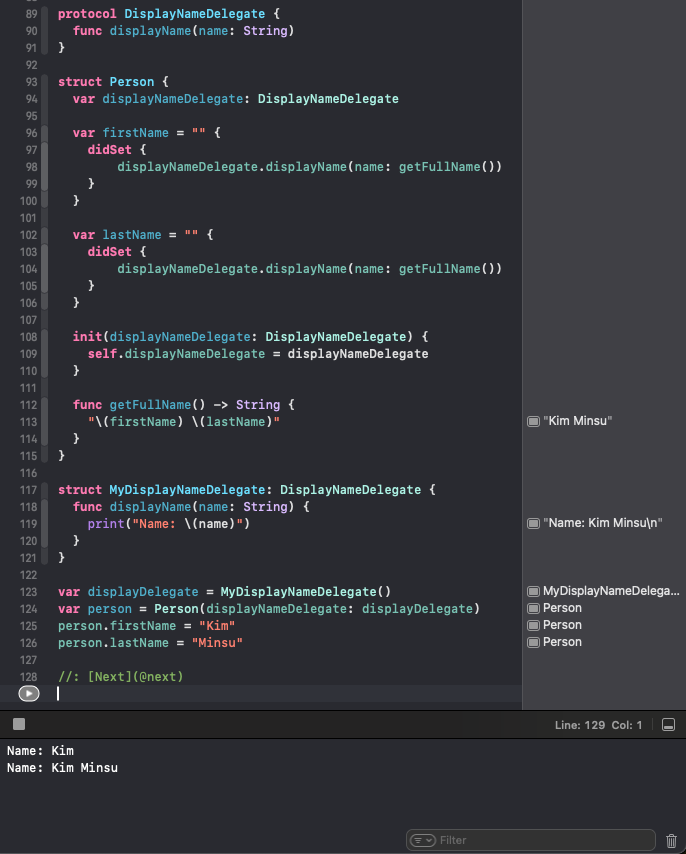This screenshot has width=686, height=854.
Task: Open Quick Look for "Kim Minsu" result
Action: click(533, 422)
